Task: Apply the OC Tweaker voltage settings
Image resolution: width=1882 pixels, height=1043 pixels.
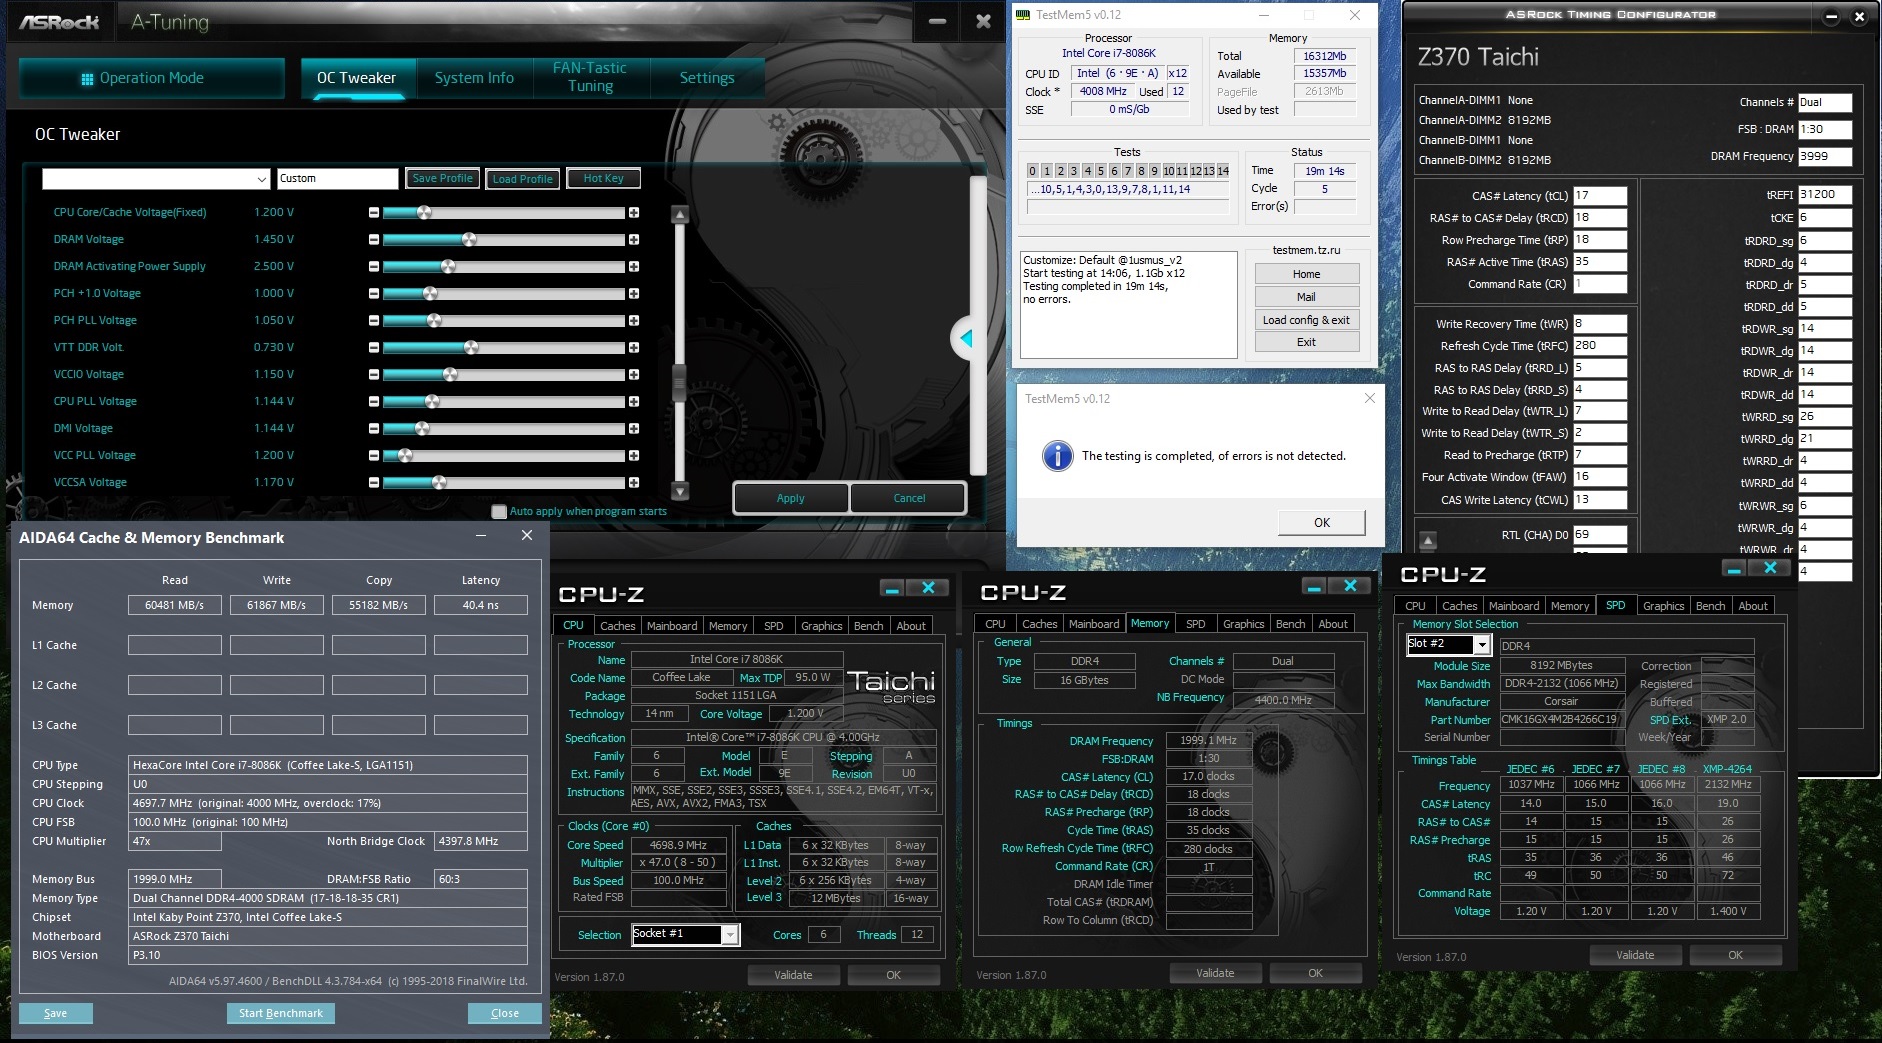Action: [x=791, y=498]
